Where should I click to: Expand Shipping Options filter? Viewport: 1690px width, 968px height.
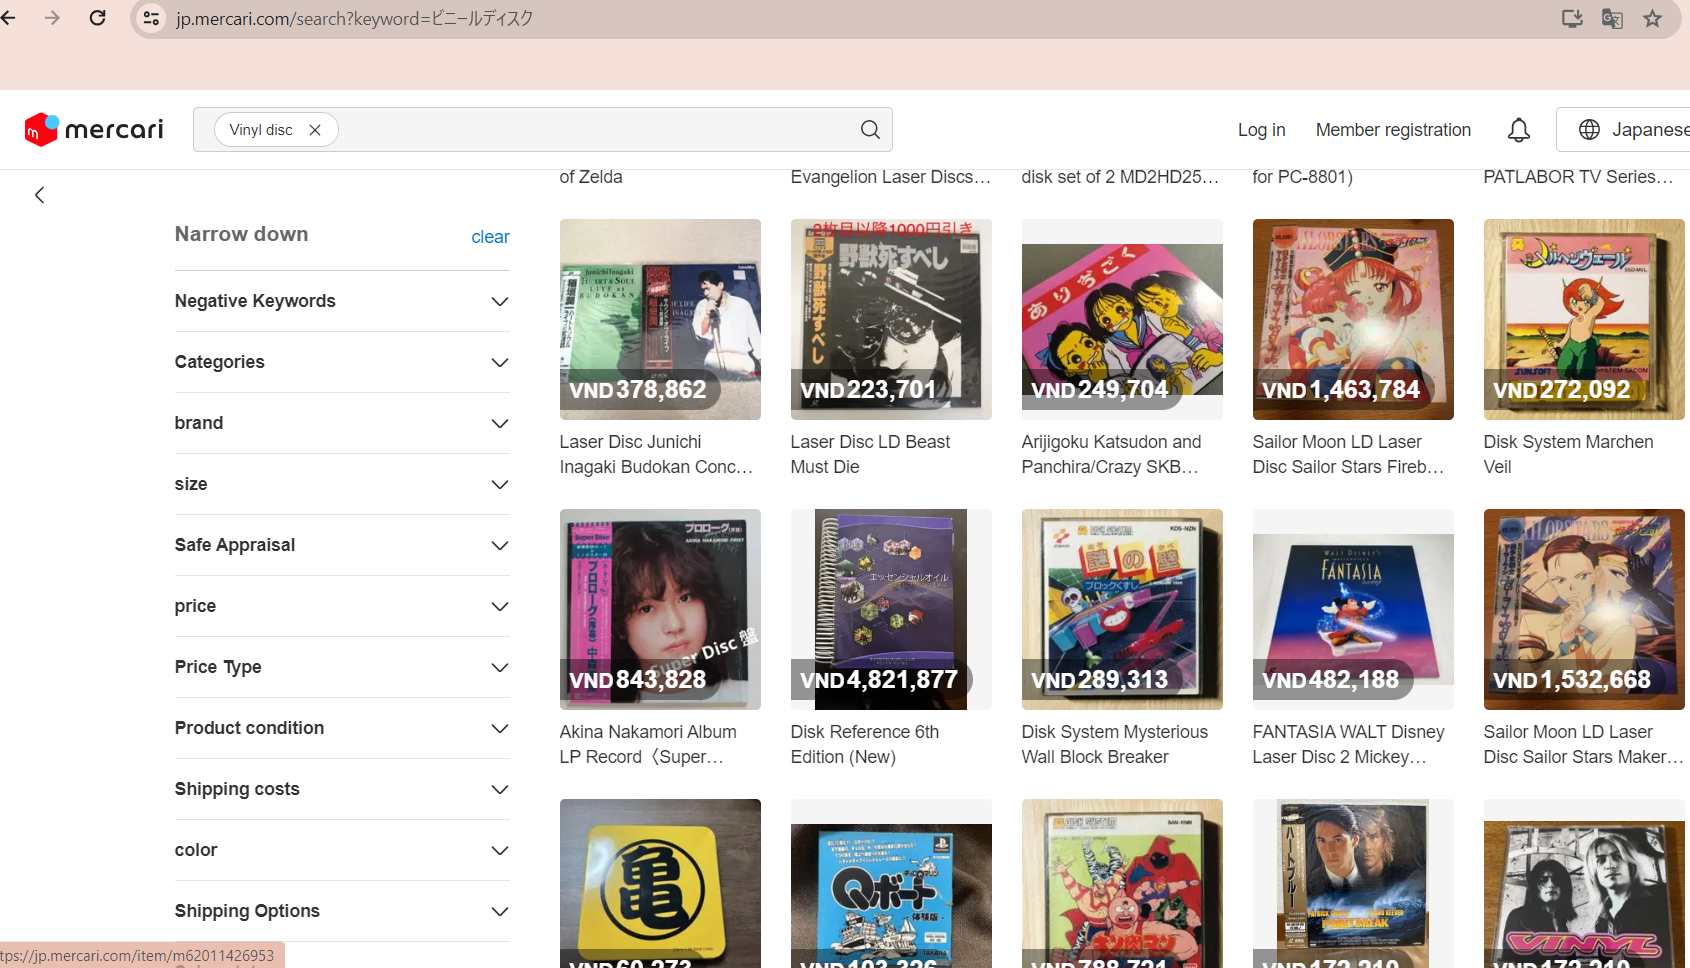[342, 911]
